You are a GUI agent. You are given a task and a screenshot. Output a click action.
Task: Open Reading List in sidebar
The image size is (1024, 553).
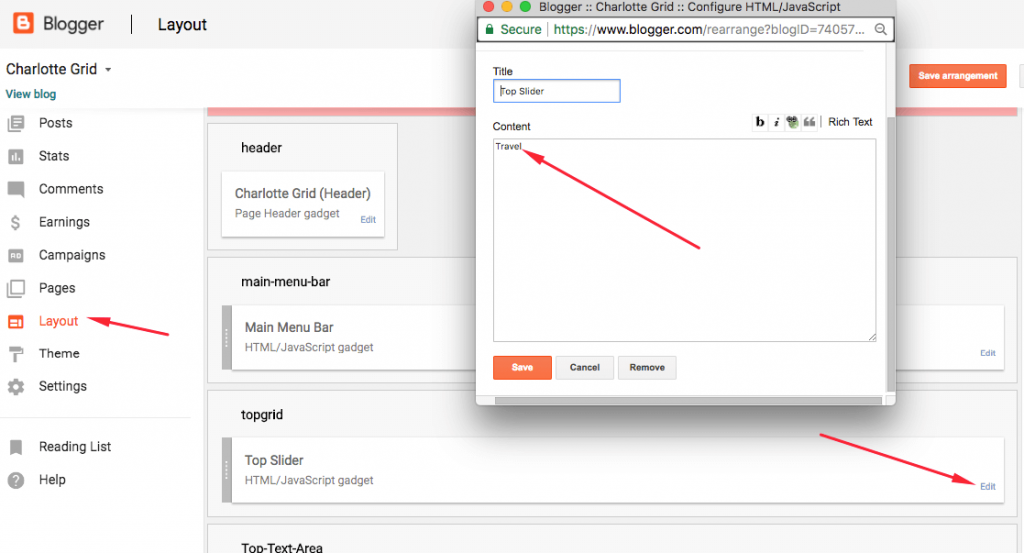(x=74, y=447)
